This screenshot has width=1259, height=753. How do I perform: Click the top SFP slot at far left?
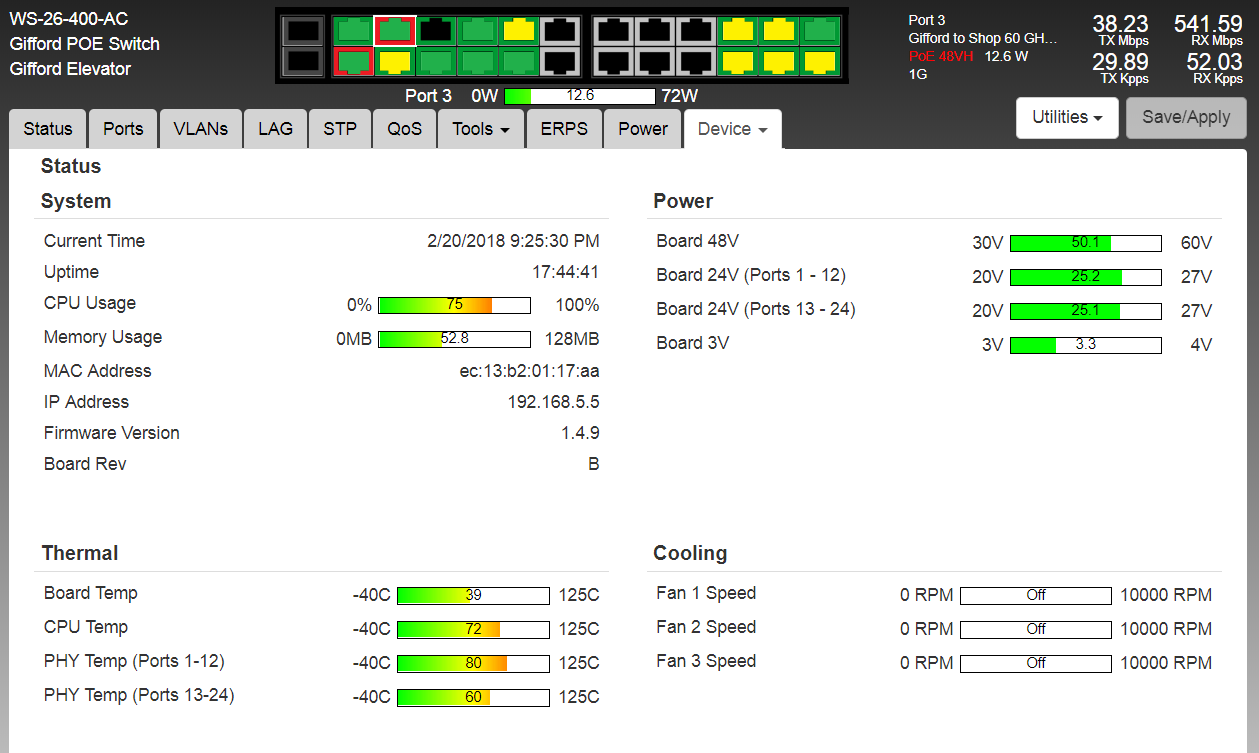tap(302, 30)
